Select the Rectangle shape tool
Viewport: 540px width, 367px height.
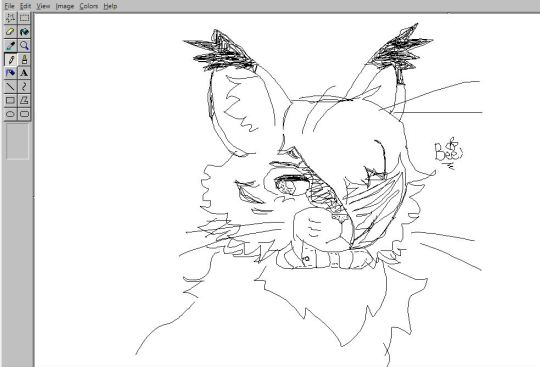[10, 101]
